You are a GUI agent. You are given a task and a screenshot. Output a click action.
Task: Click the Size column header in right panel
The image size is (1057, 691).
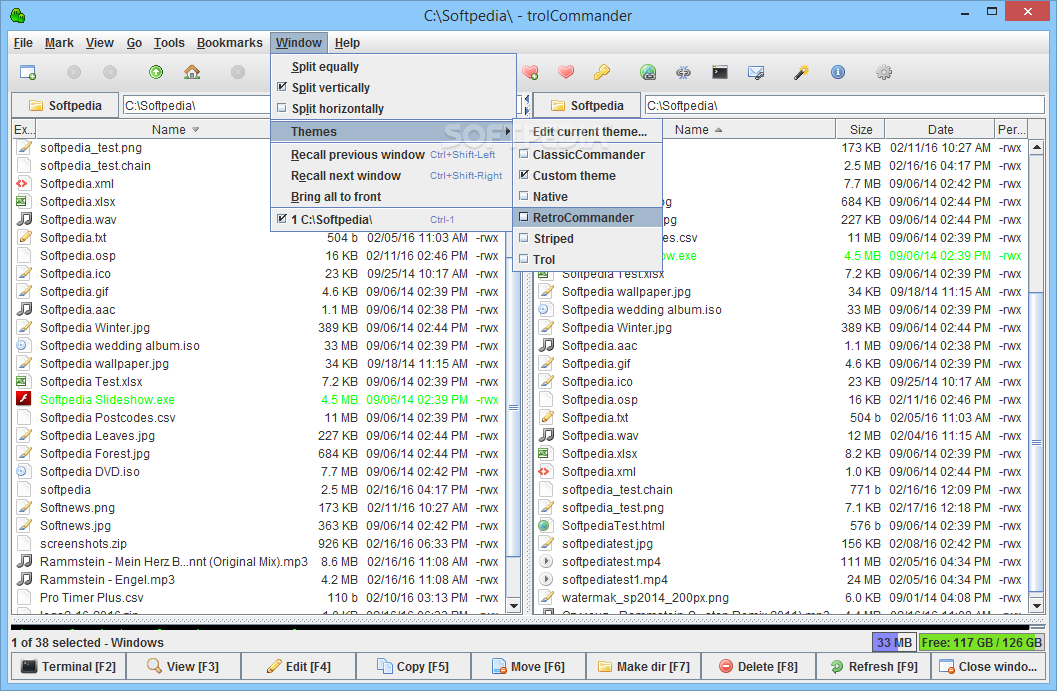860,129
